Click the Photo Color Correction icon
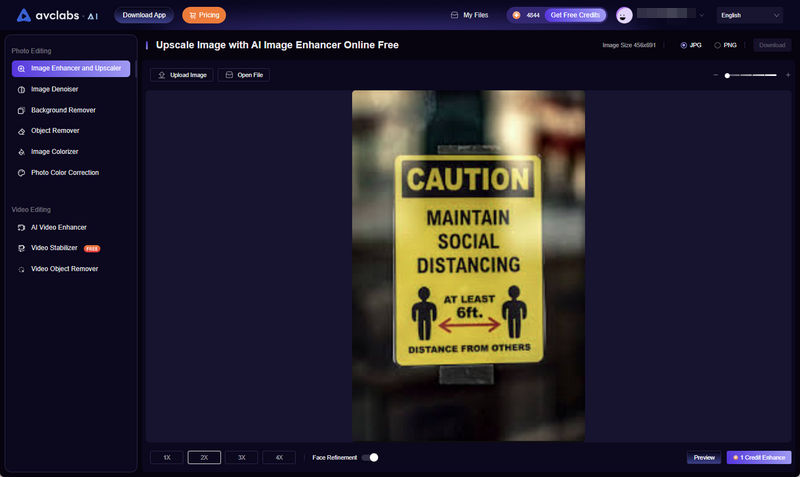This screenshot has width=800, height=477. point(22,173)
